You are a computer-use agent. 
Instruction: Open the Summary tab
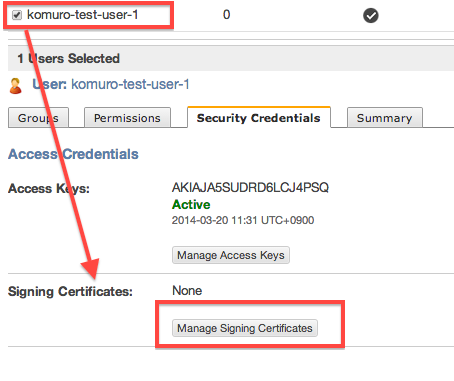click(x=385, y=118)
